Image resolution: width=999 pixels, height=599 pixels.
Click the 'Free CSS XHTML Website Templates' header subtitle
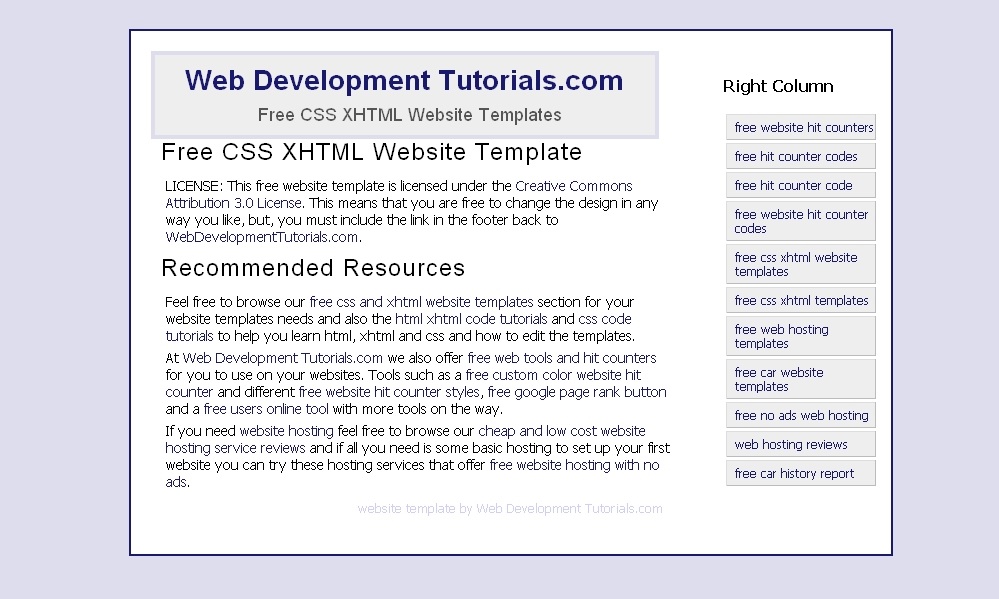409,115
